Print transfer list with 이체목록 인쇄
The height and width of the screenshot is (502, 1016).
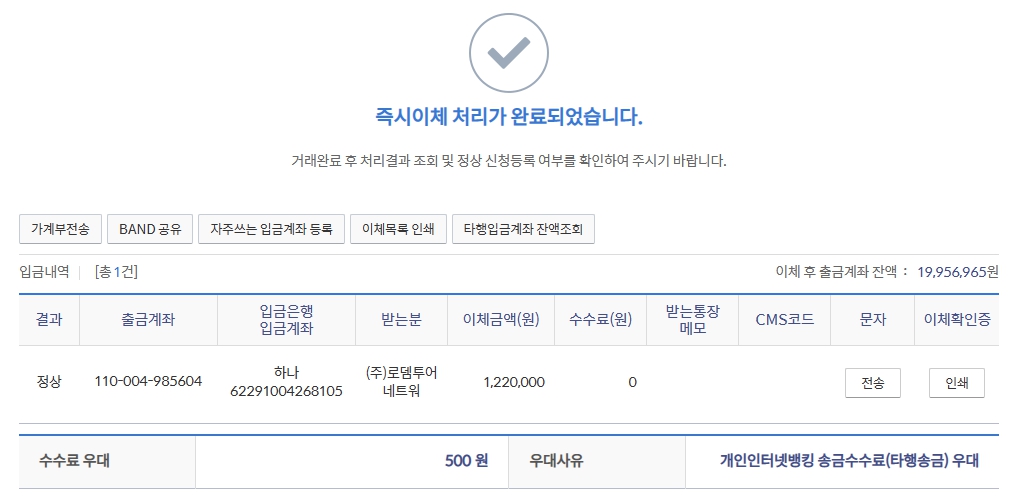pyautogui.click(x=398, y=229)
